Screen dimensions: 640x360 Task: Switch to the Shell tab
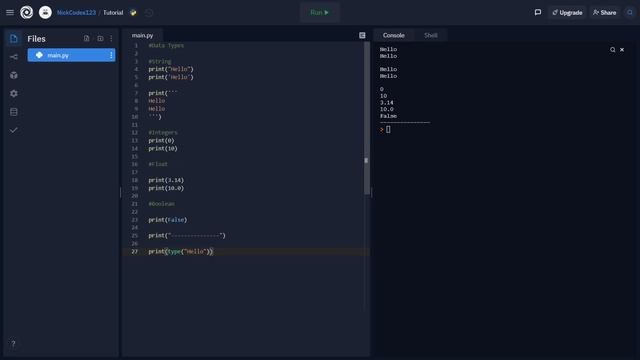click(x=431, y=36)
